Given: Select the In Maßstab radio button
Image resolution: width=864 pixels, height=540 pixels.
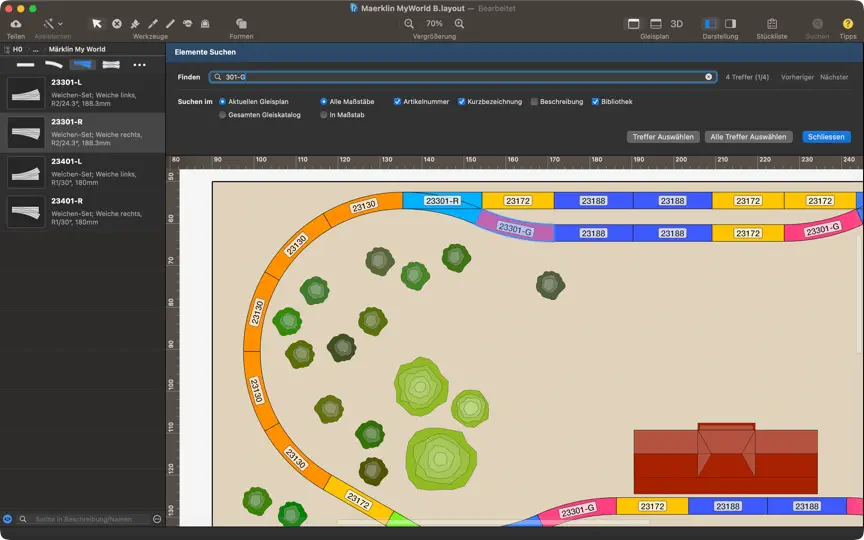Looking at the screenshot, I should tap(323, 115).
